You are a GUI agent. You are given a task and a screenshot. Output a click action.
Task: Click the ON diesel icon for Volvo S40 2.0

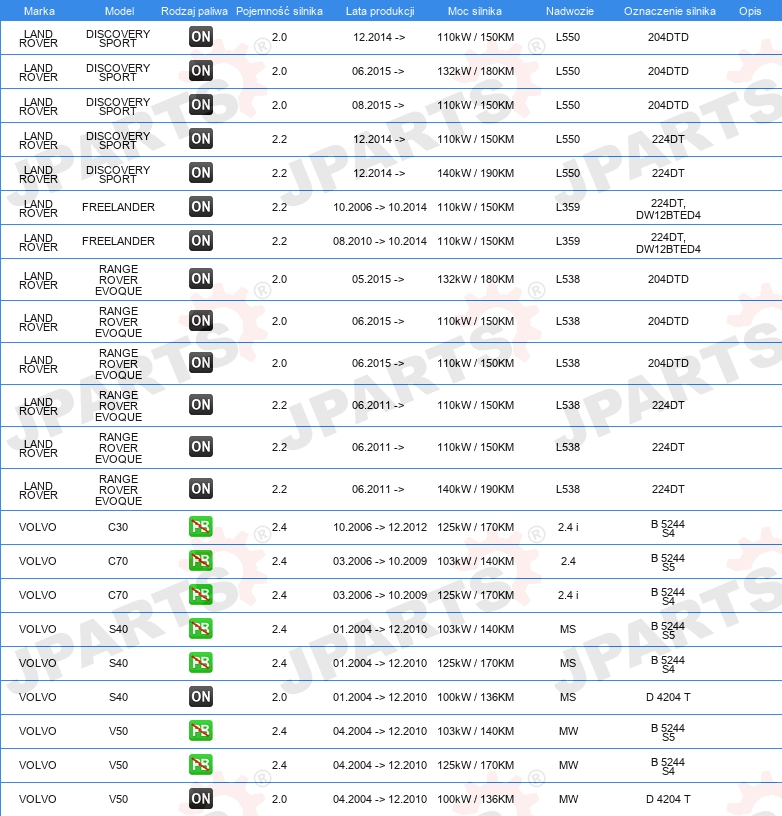pyautogui.click(x=201, y=697)
